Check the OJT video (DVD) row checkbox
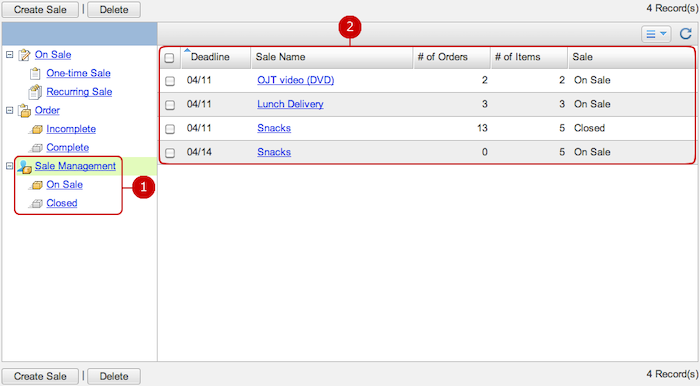 click(x=170, y=81)
